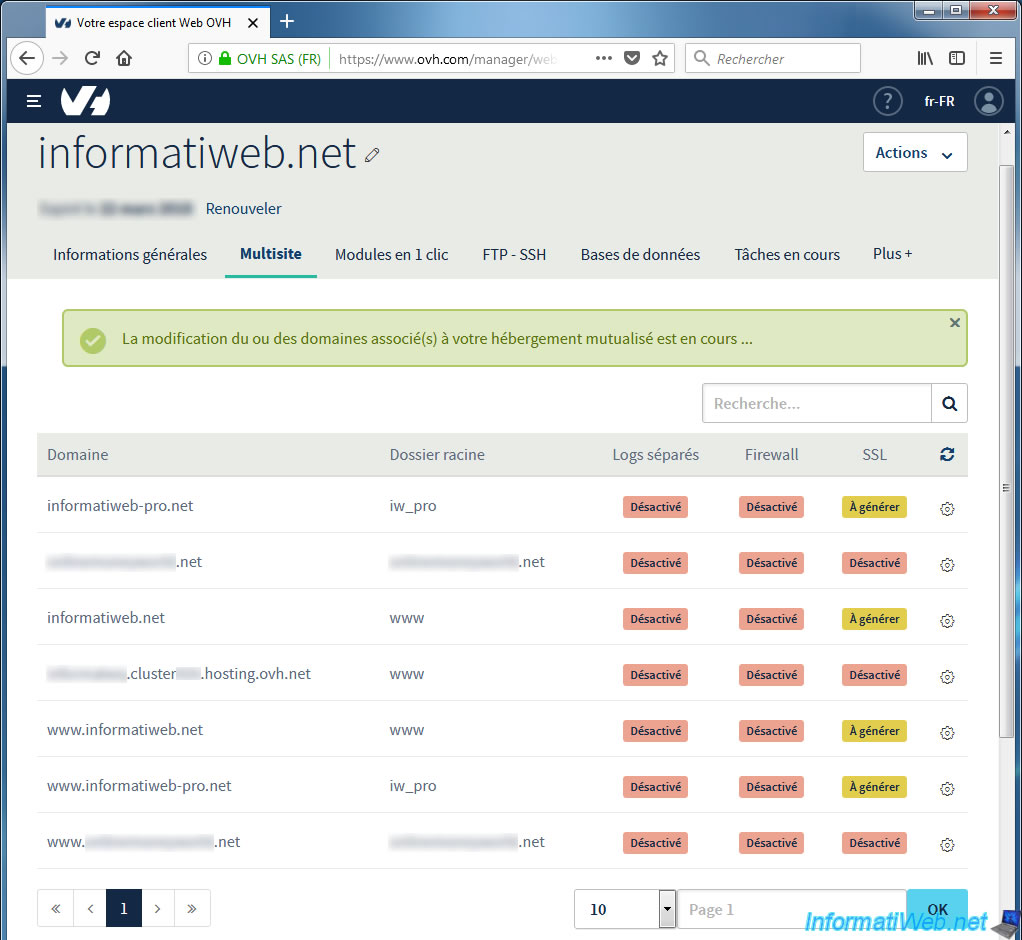Open page actions three-dots menu in address bar
The width and height of the screenshot is (1022, 940).
pyautogui.click(x=604, y=58)
